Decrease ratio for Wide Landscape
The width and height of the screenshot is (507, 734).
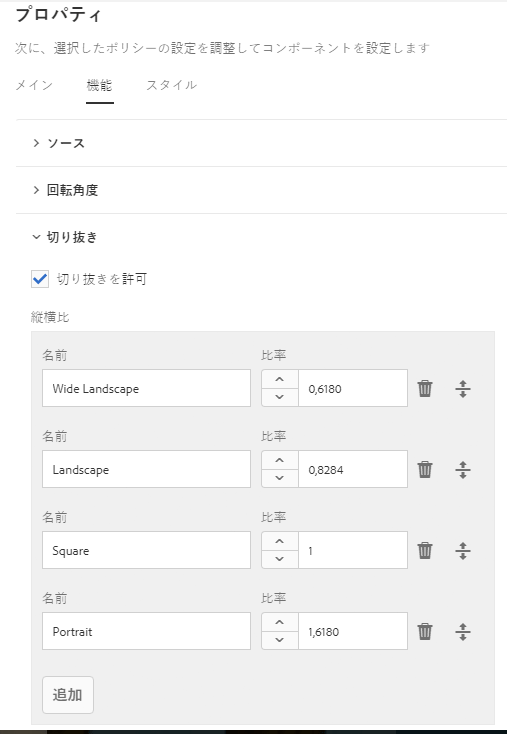(x=279, y=397)
